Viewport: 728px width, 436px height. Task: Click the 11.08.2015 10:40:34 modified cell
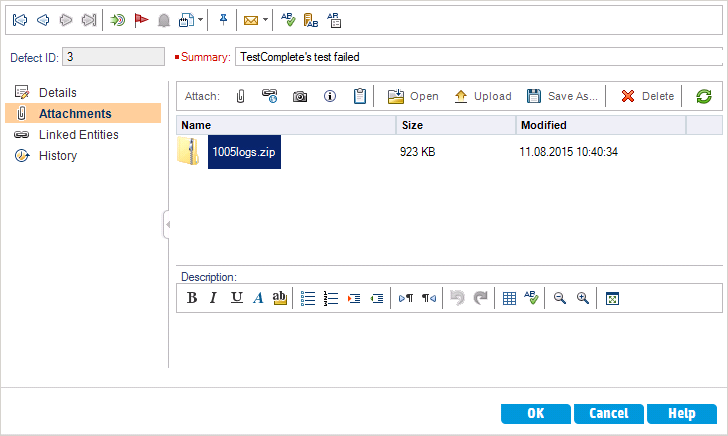click(x=568, y=152)
